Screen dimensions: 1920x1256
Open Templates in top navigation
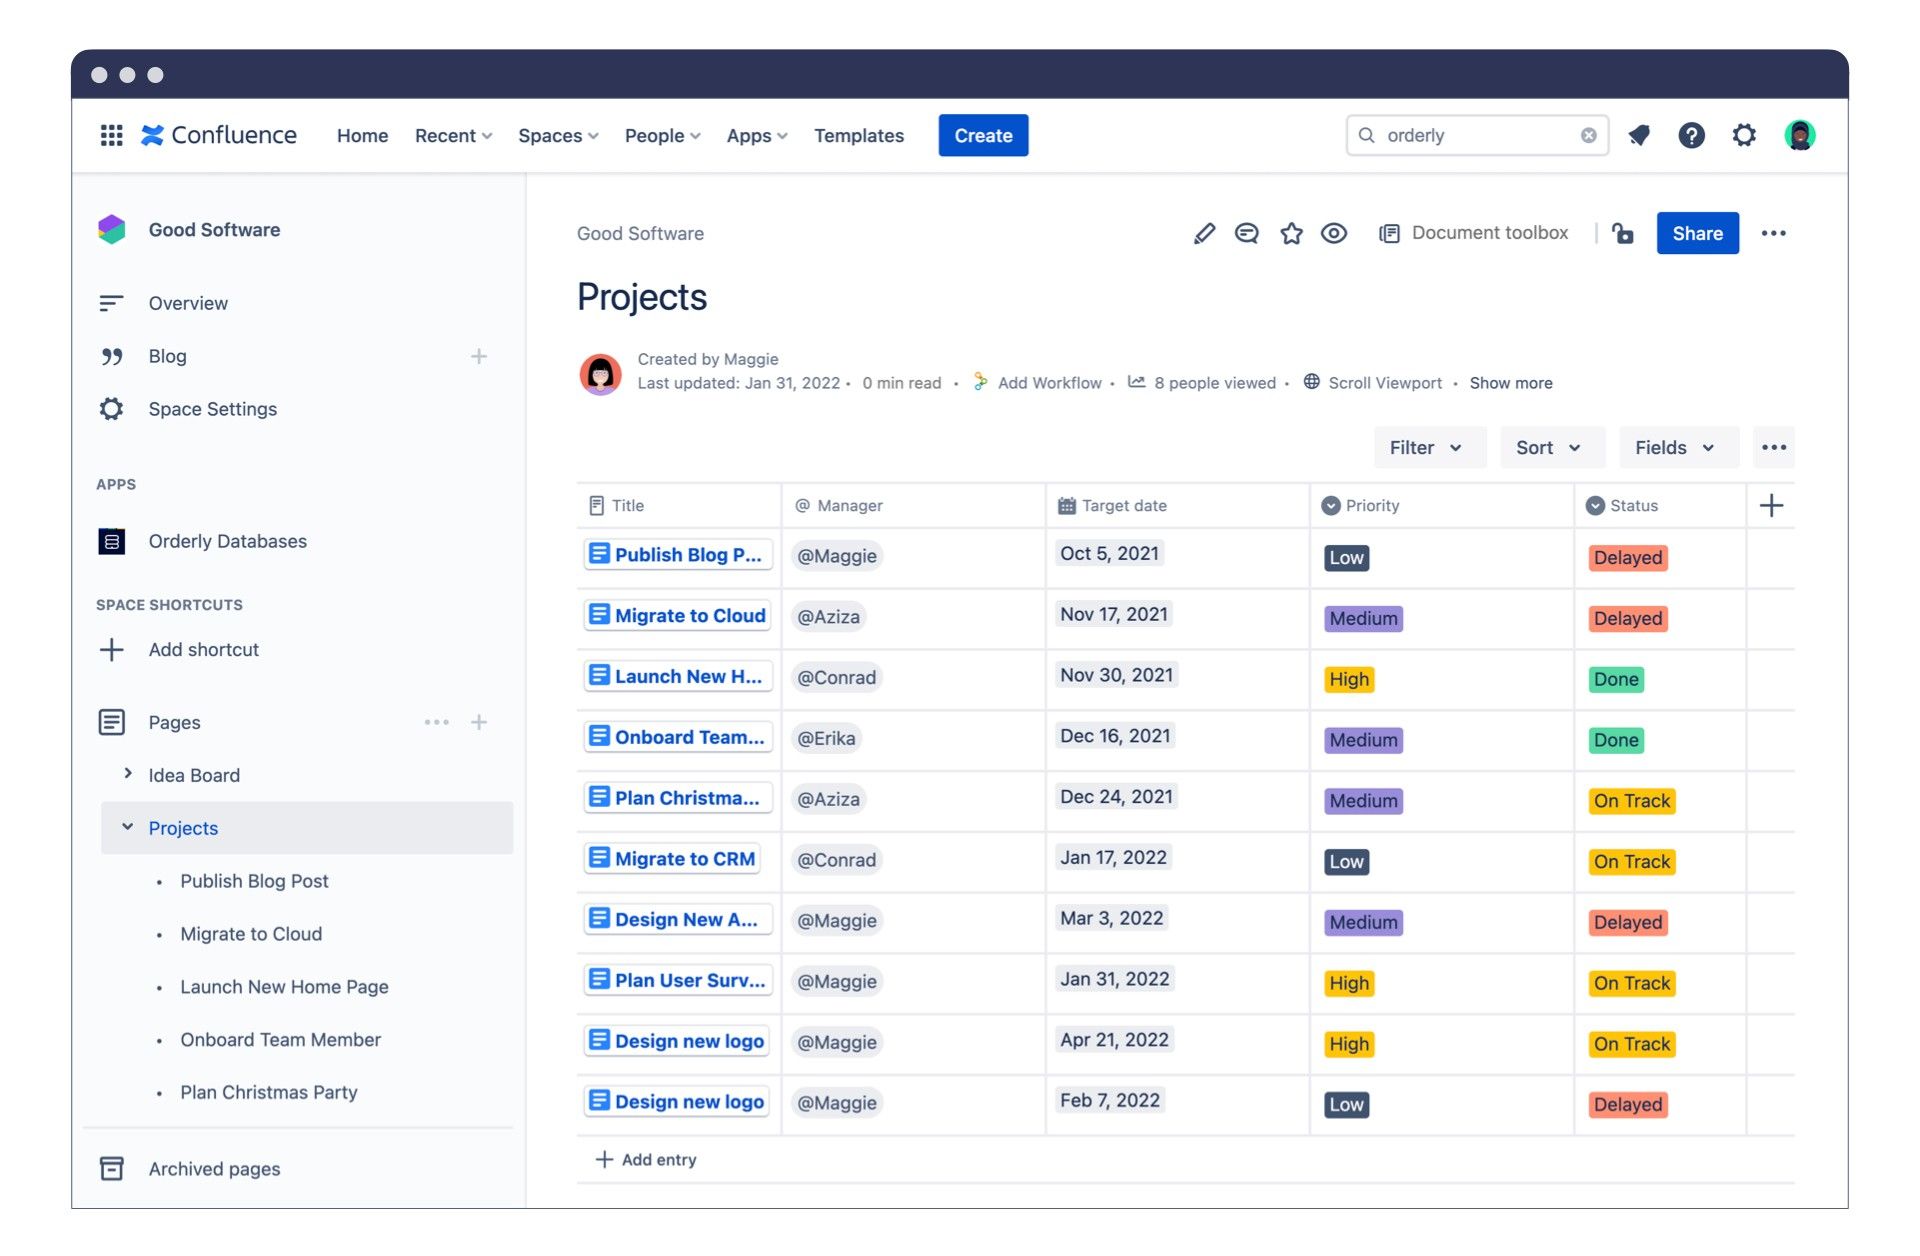tap(858, 135)
